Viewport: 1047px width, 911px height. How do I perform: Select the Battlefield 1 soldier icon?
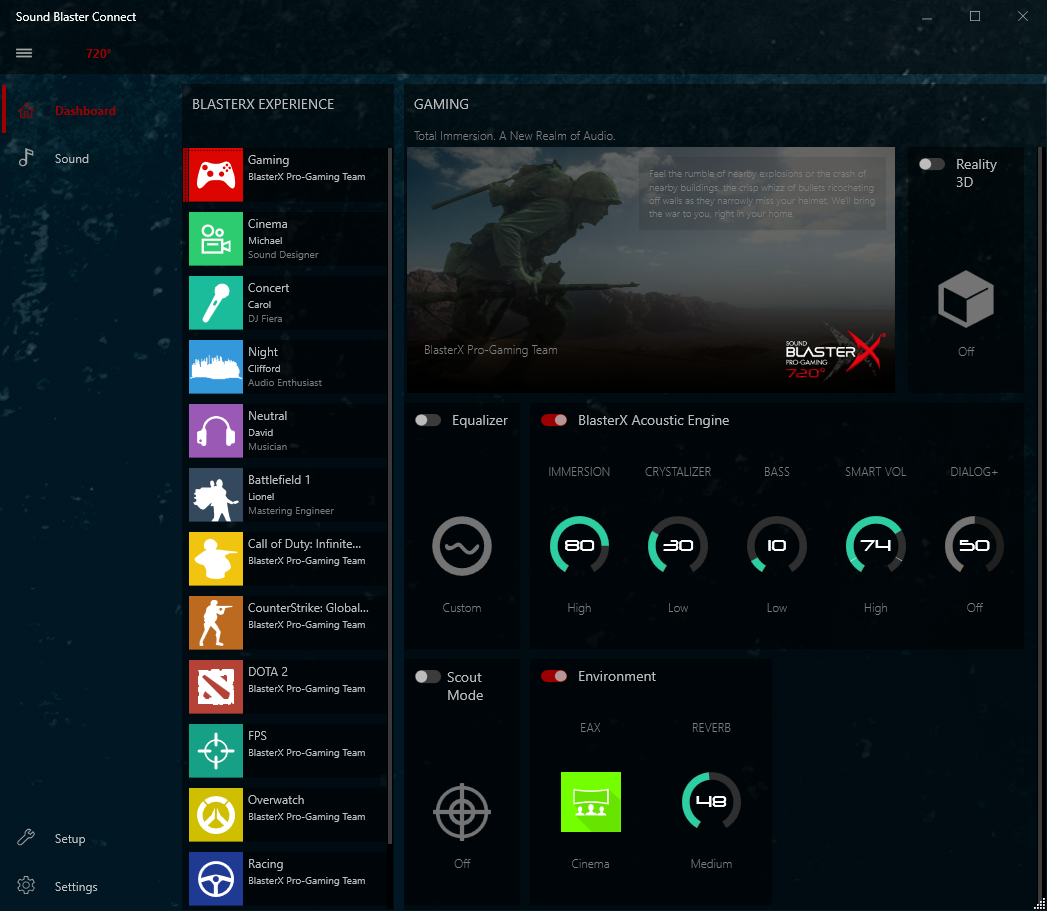[x=216, y=495]
